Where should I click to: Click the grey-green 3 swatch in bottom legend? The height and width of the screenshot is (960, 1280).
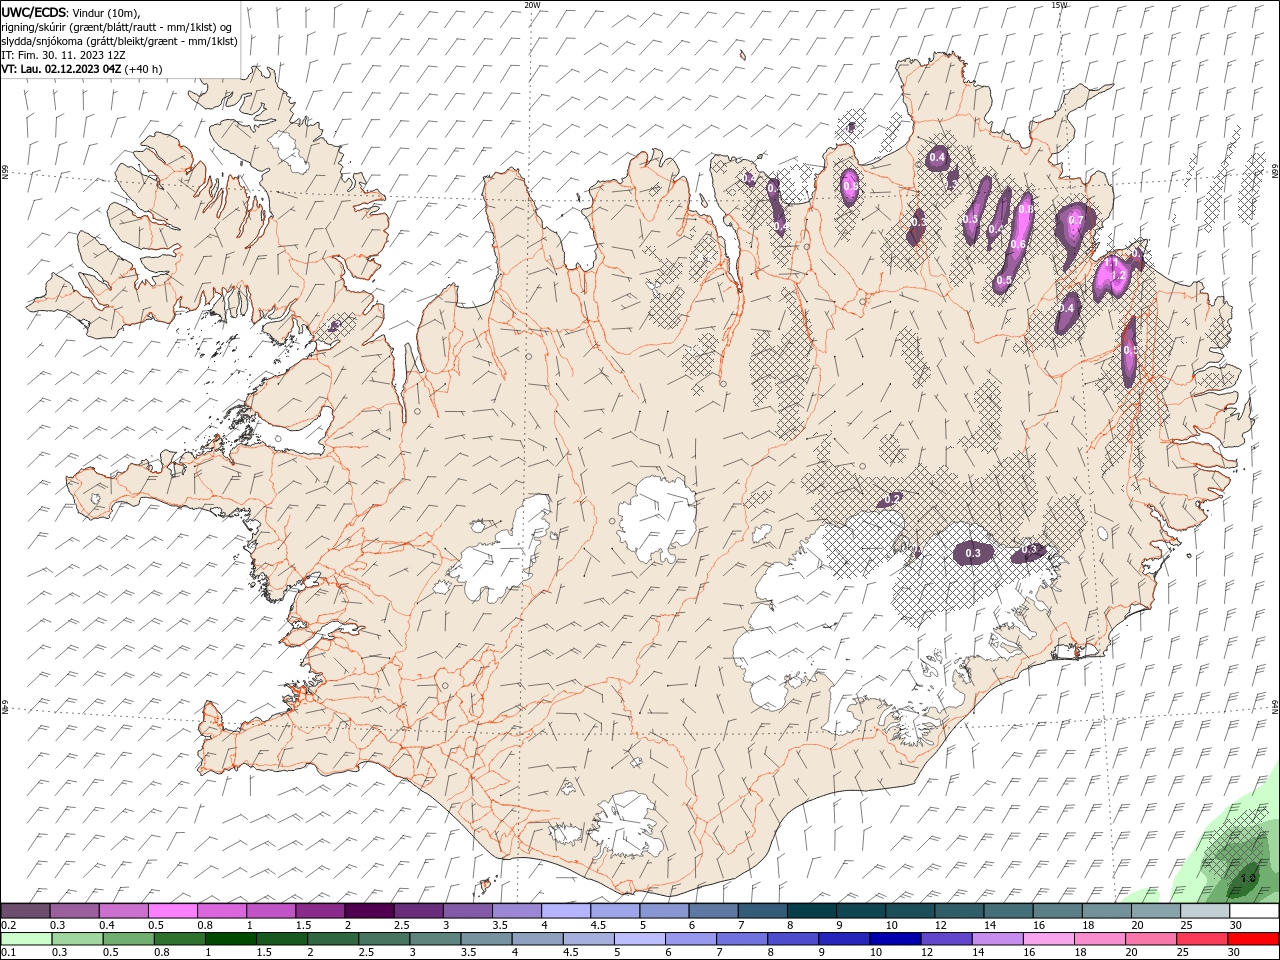(435, 939)
